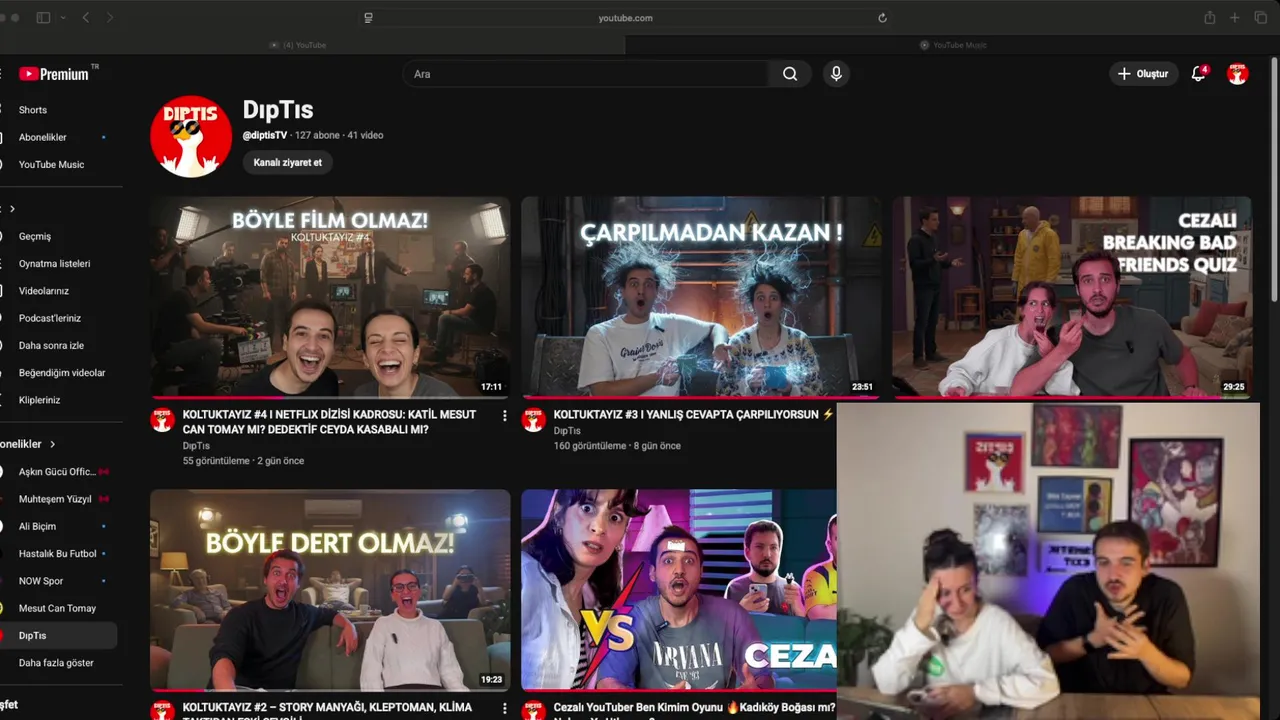Add a new Safari tab with the plus icon
The width and height of the screenshot is (1280, 720).
coord(1235,18)
